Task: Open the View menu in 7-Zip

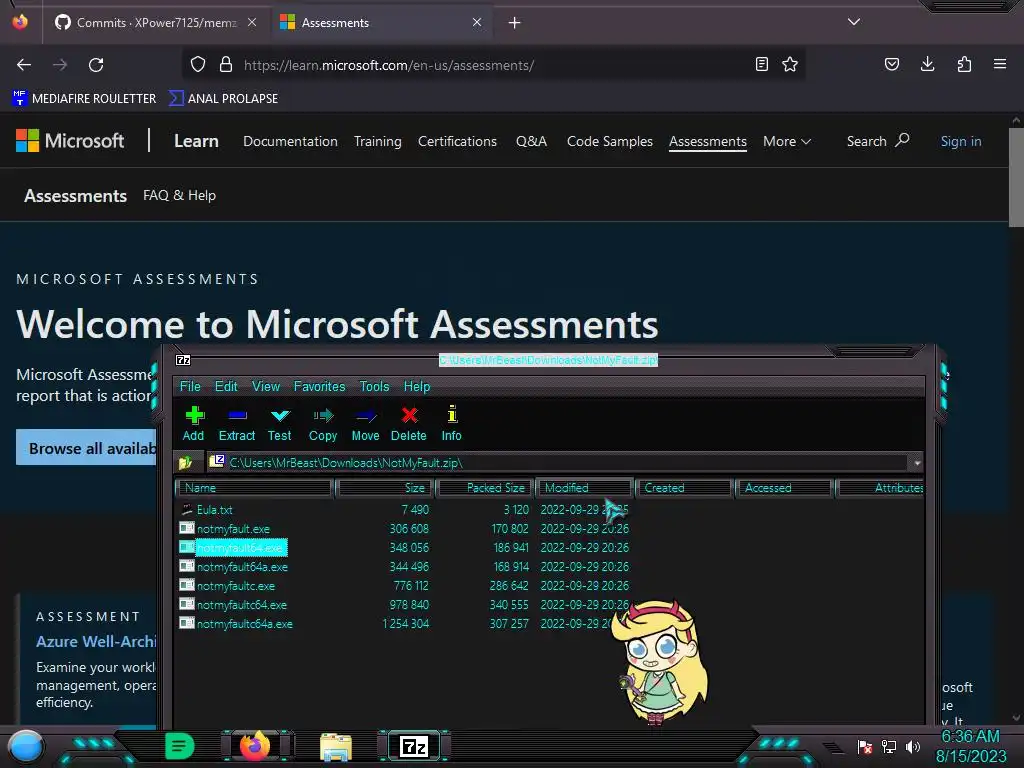Action: (x=266, y=386)
